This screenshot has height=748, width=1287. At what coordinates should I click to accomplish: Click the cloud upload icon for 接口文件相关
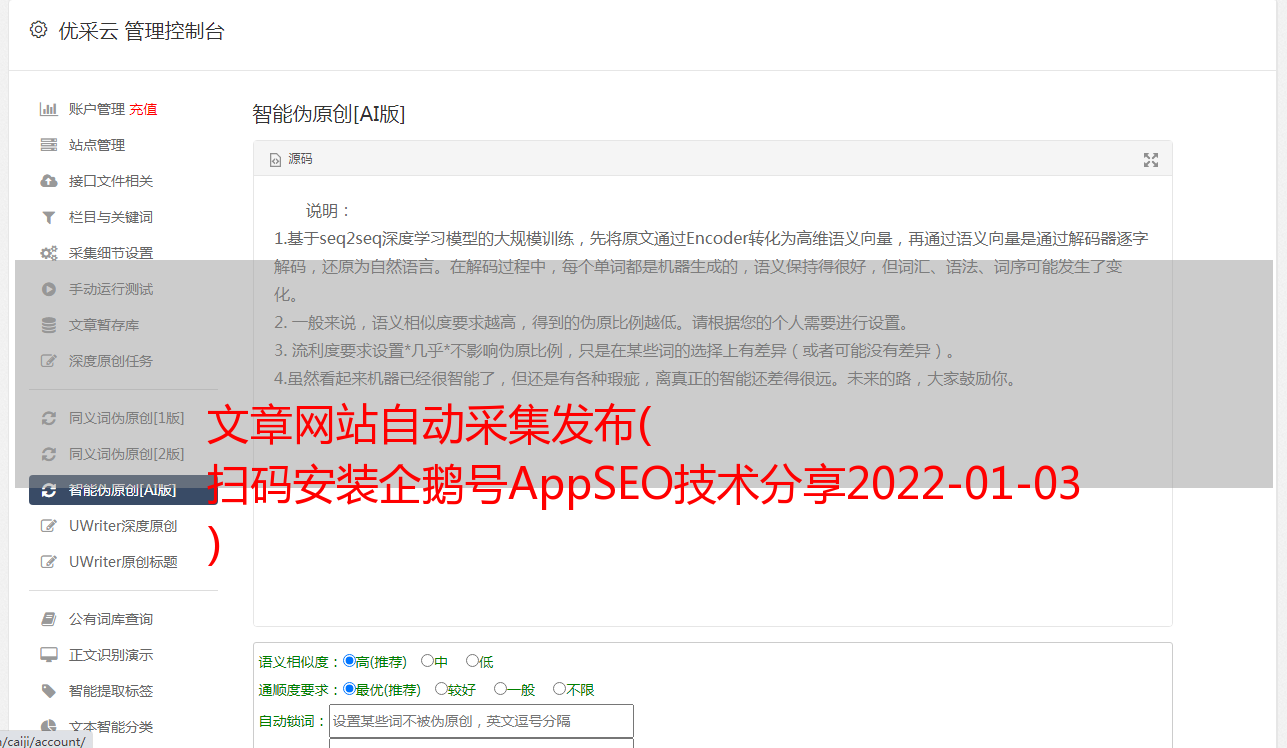(x=48, y=181)
